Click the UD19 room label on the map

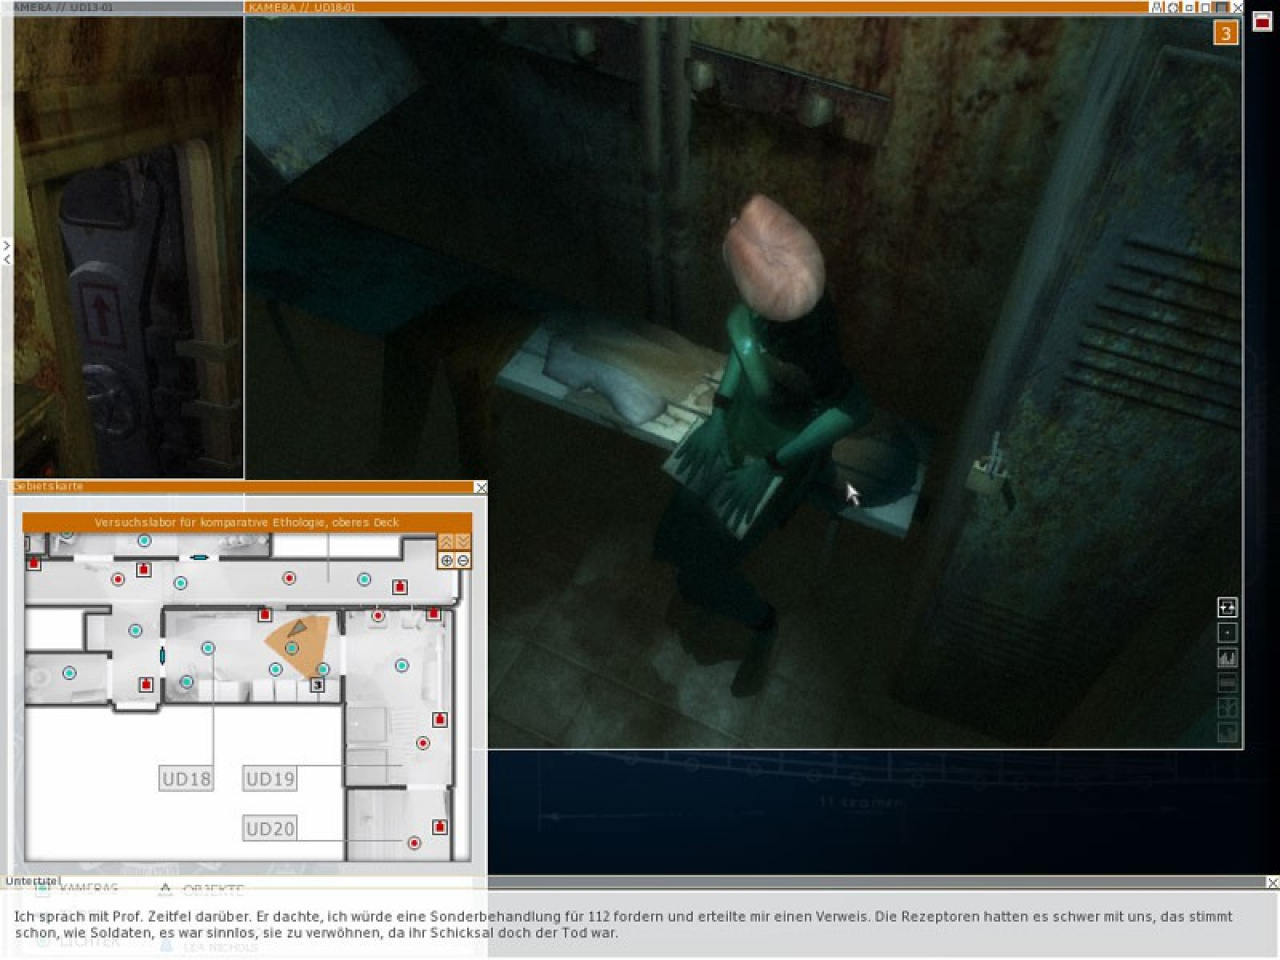click(270, 779)
